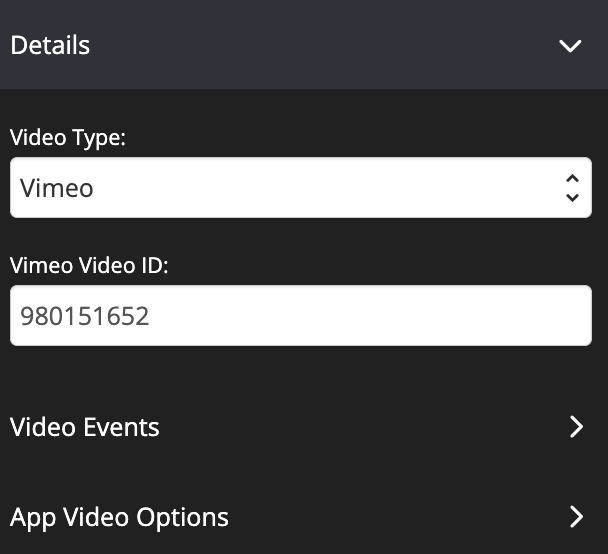Collapse the Details section chevron

[570, 46]
